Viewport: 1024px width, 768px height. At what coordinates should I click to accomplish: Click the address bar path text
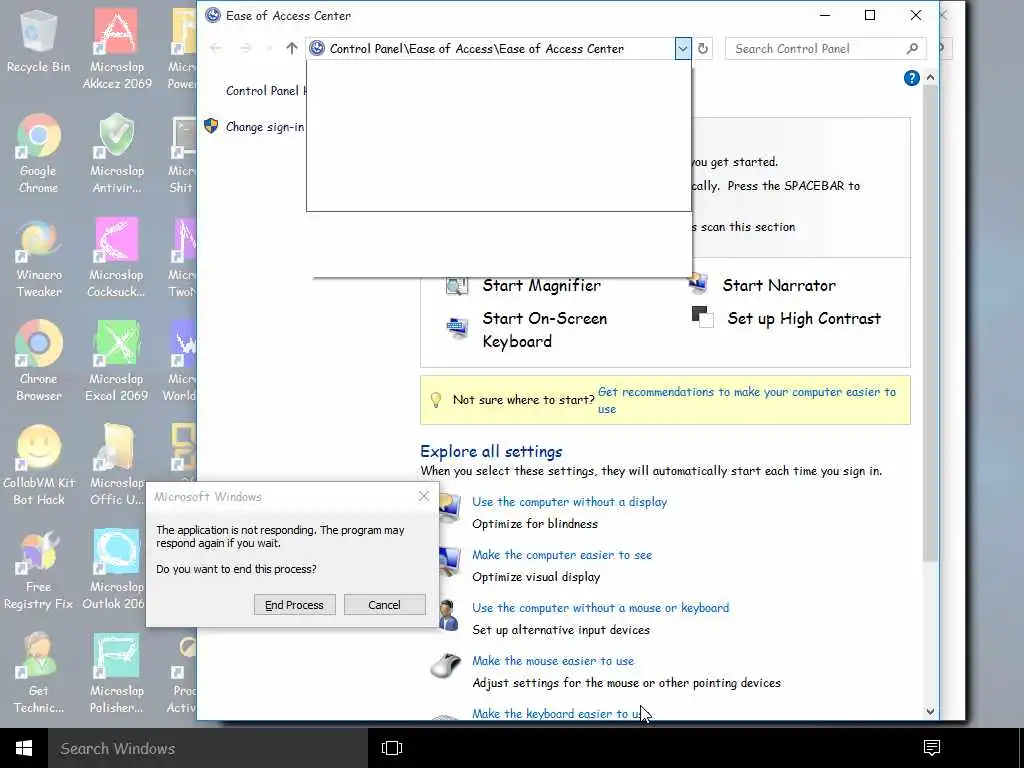tap(476, 48)
